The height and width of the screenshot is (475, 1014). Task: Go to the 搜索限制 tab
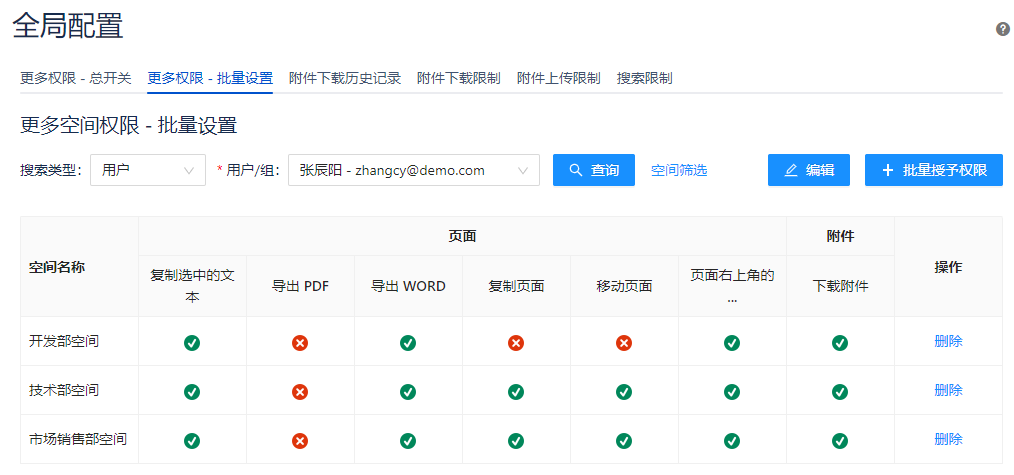tap(644, 78)
